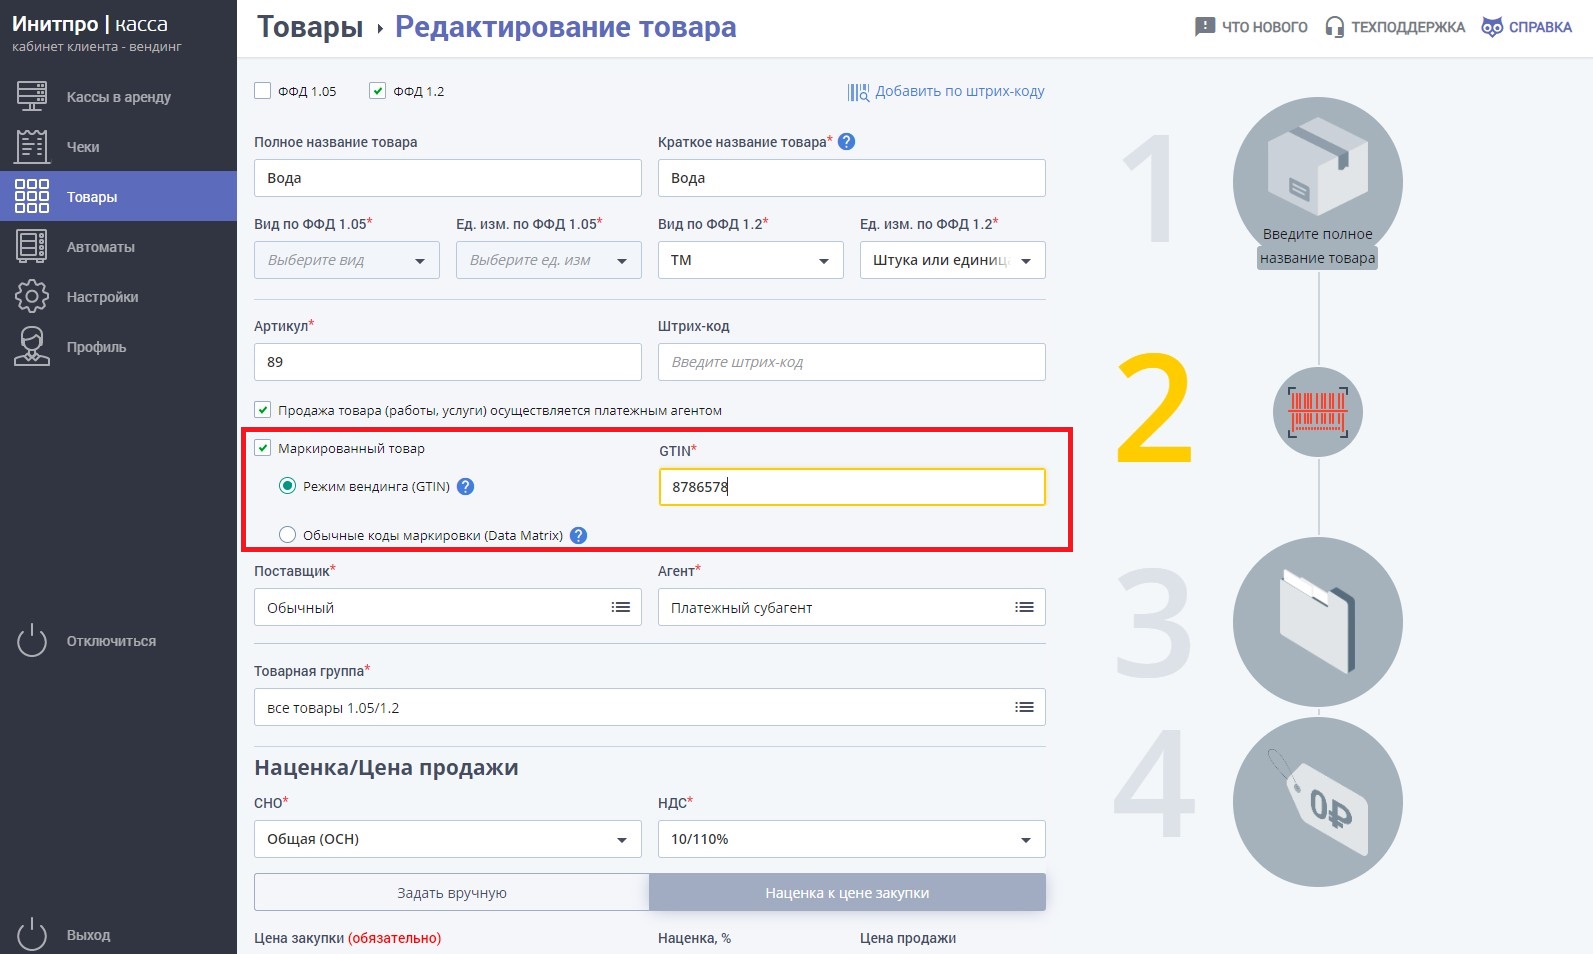This screenshot has width=1593, height=954.
Task: Switch to Задать вручную pricing tab
Action: [452, 893]
